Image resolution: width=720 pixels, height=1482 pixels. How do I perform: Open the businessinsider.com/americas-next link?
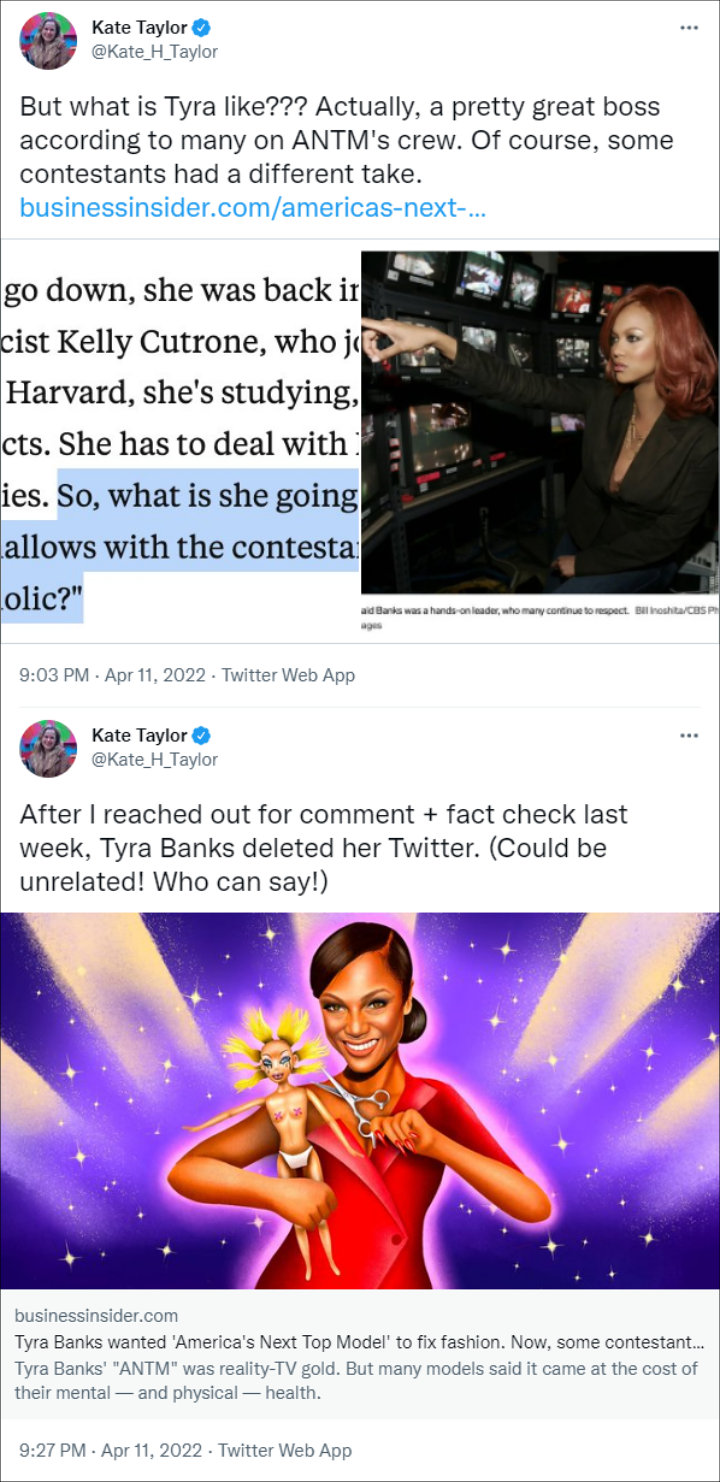(x=253, y=208)
